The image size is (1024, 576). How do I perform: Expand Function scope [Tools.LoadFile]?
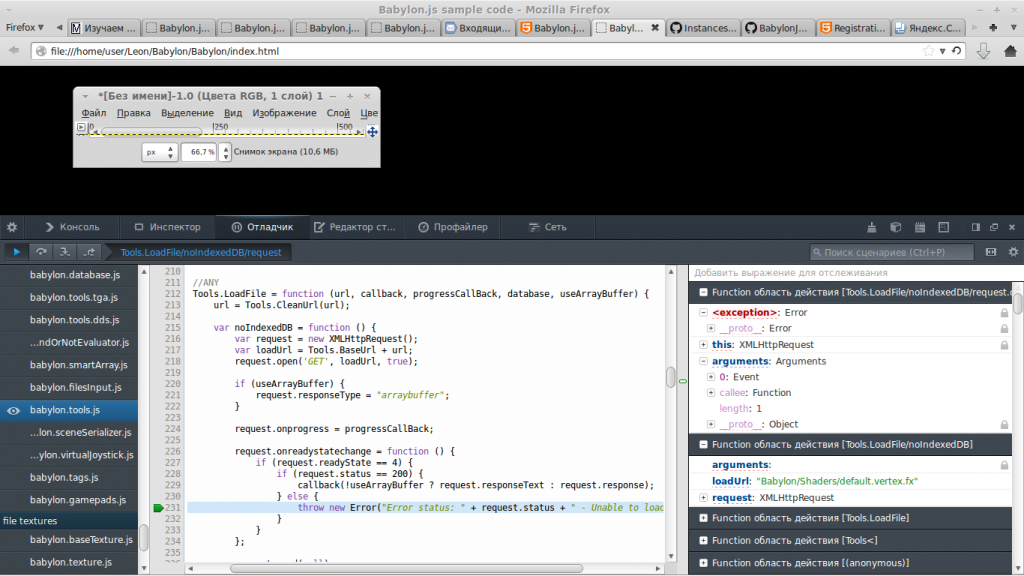pyautogui.click(x=703, y=518)
